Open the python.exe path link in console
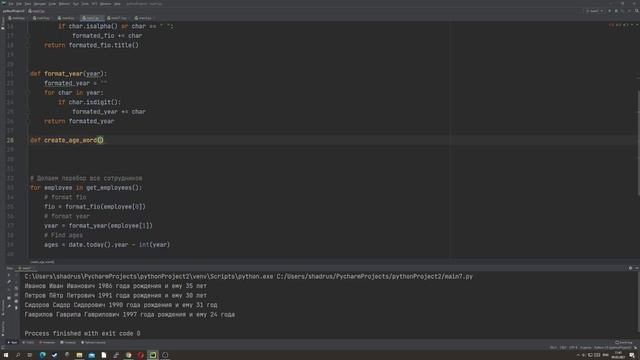This screenshot has height=360, width=640. [x=149, y=276]
